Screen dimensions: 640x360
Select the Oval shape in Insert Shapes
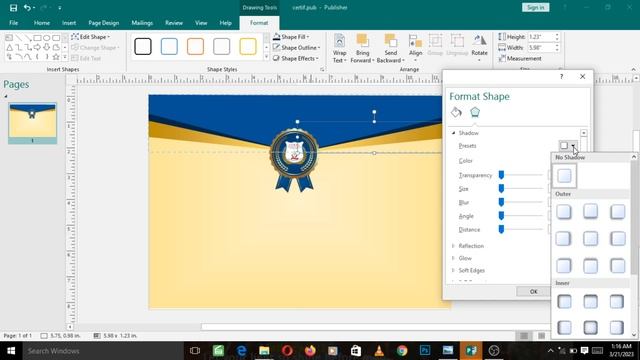[x=47, y=38]
